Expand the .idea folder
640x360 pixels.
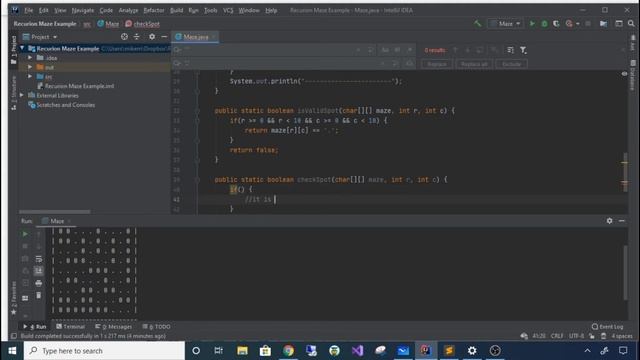click(30, 58)
